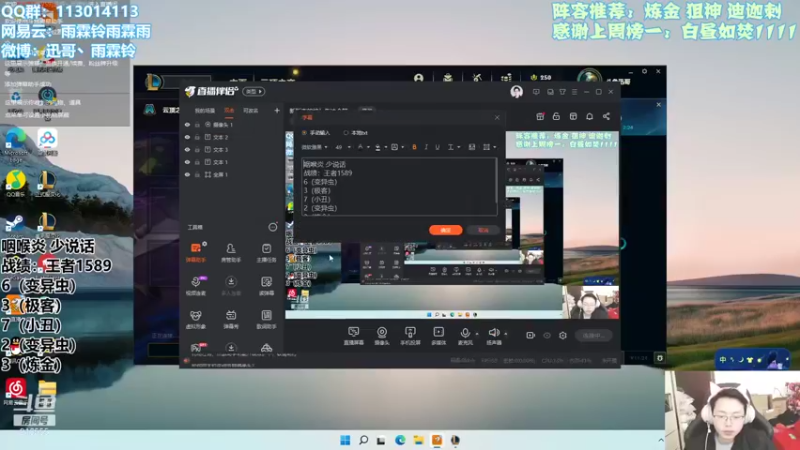Click the record video icon beside settings
The height and width of the screenshot is (450, 800).
[x=530, y=335]
